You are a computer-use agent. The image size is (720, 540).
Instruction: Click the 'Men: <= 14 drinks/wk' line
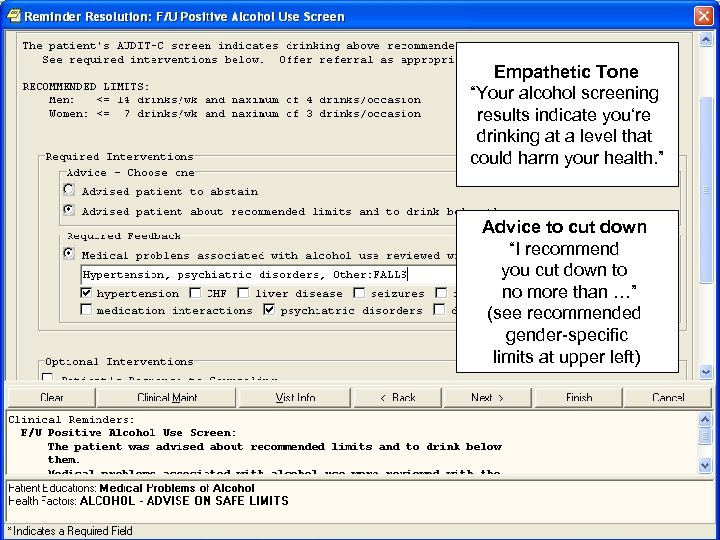235,100
